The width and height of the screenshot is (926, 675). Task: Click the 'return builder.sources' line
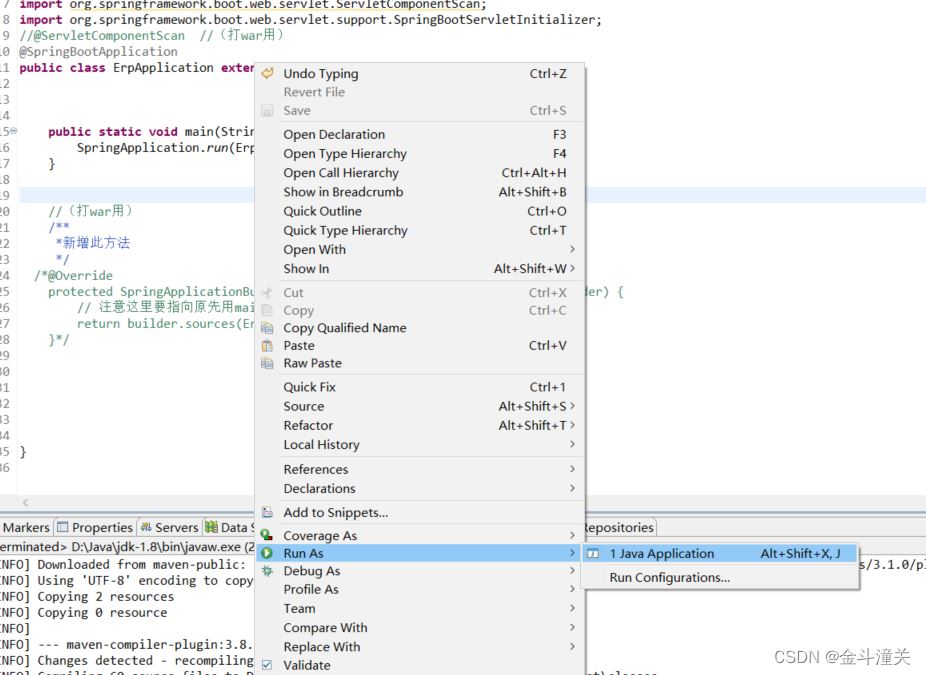click(166, 323)
